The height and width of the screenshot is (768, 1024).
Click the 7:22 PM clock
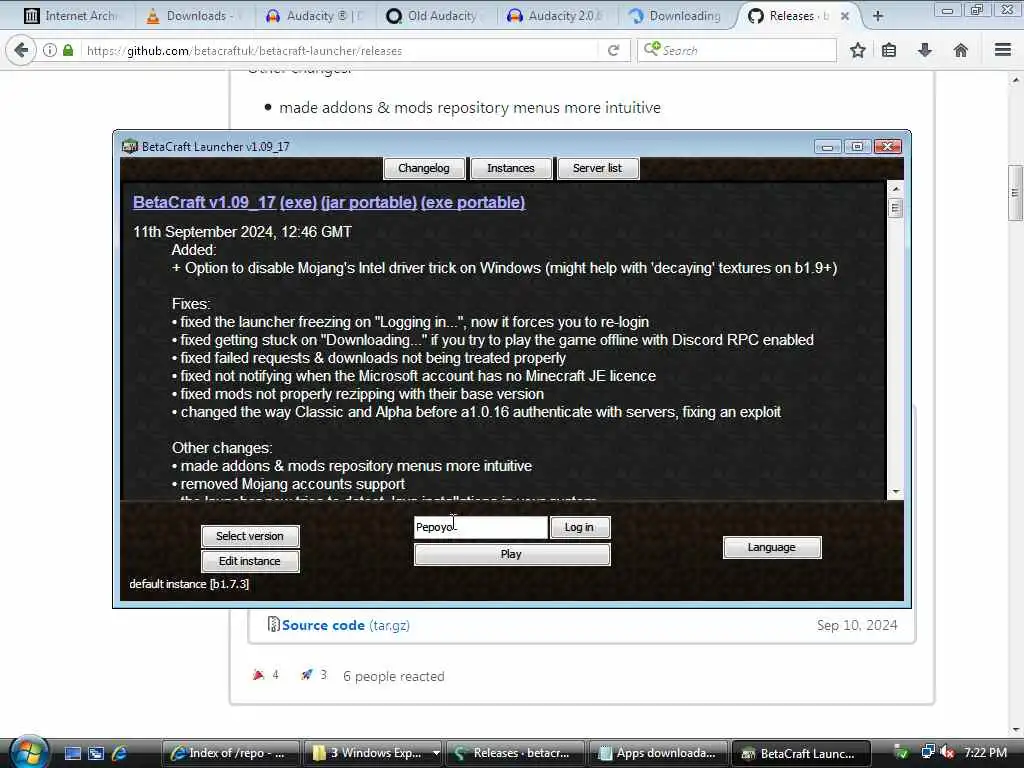click(985, 752)
